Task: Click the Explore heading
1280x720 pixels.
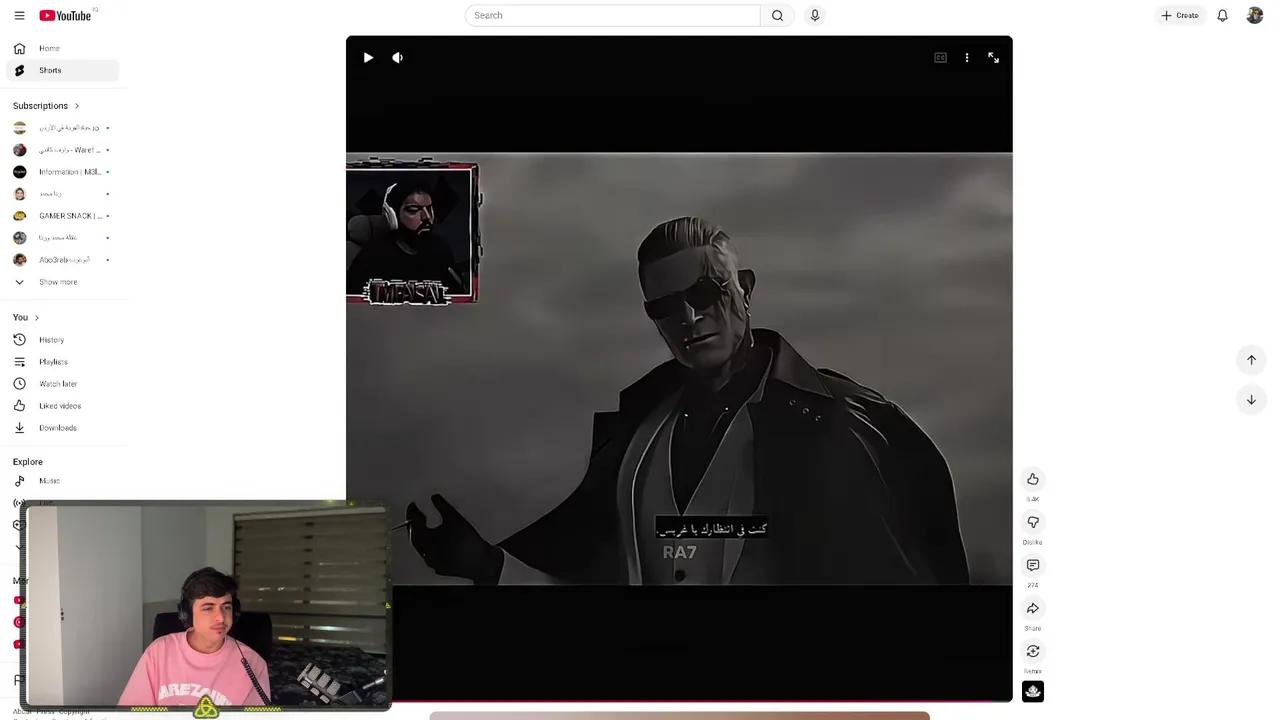Action: coord(28,462)
